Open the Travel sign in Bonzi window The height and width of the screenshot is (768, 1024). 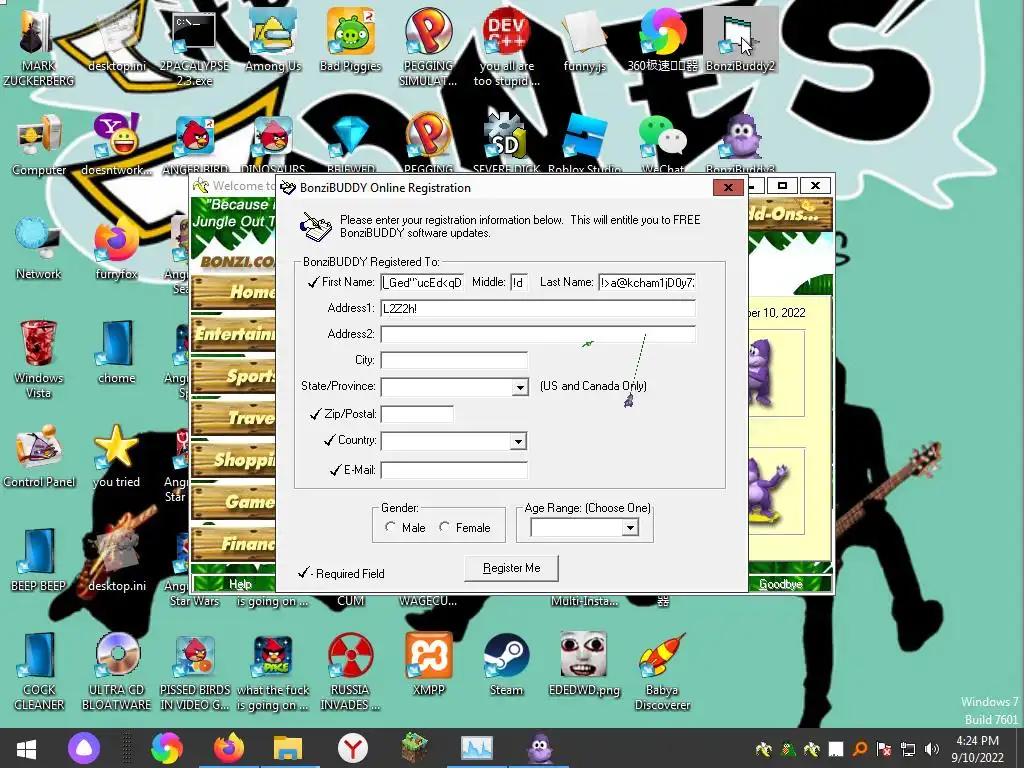(233, 418)
